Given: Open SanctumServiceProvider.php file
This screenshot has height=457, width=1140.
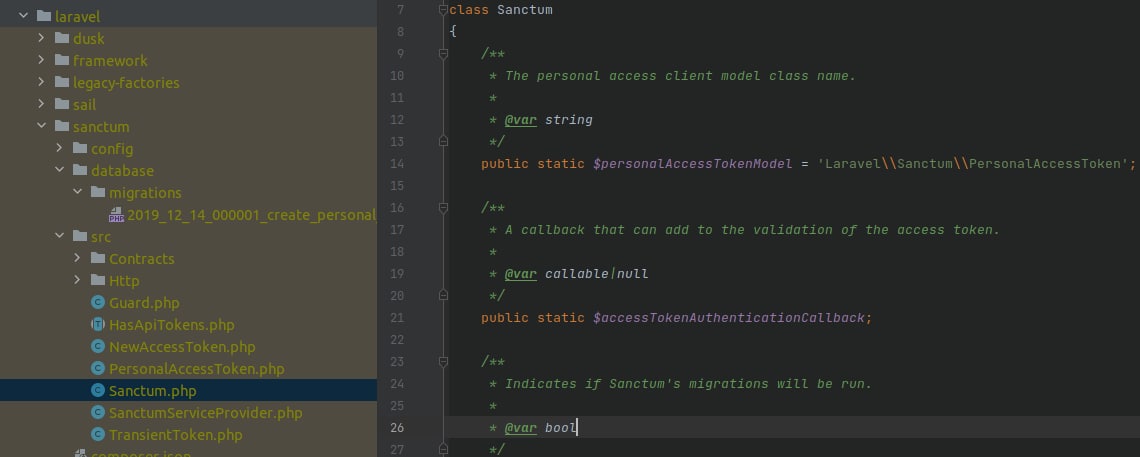Looking at the screenshot, I should [x=206, y=413].
